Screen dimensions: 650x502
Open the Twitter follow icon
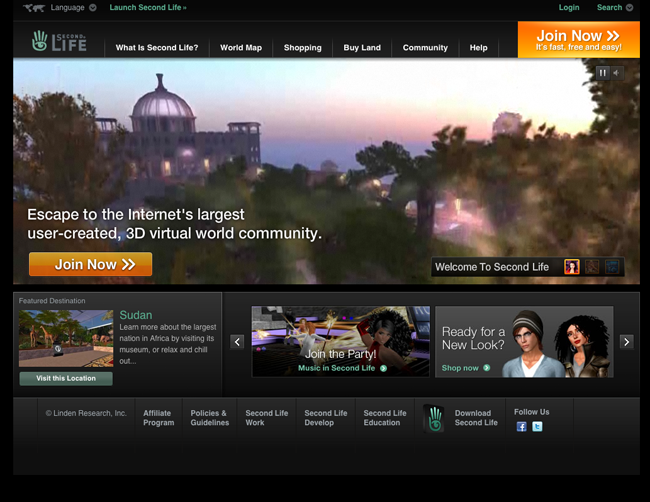pyautogui.click(x=537, y=427)
